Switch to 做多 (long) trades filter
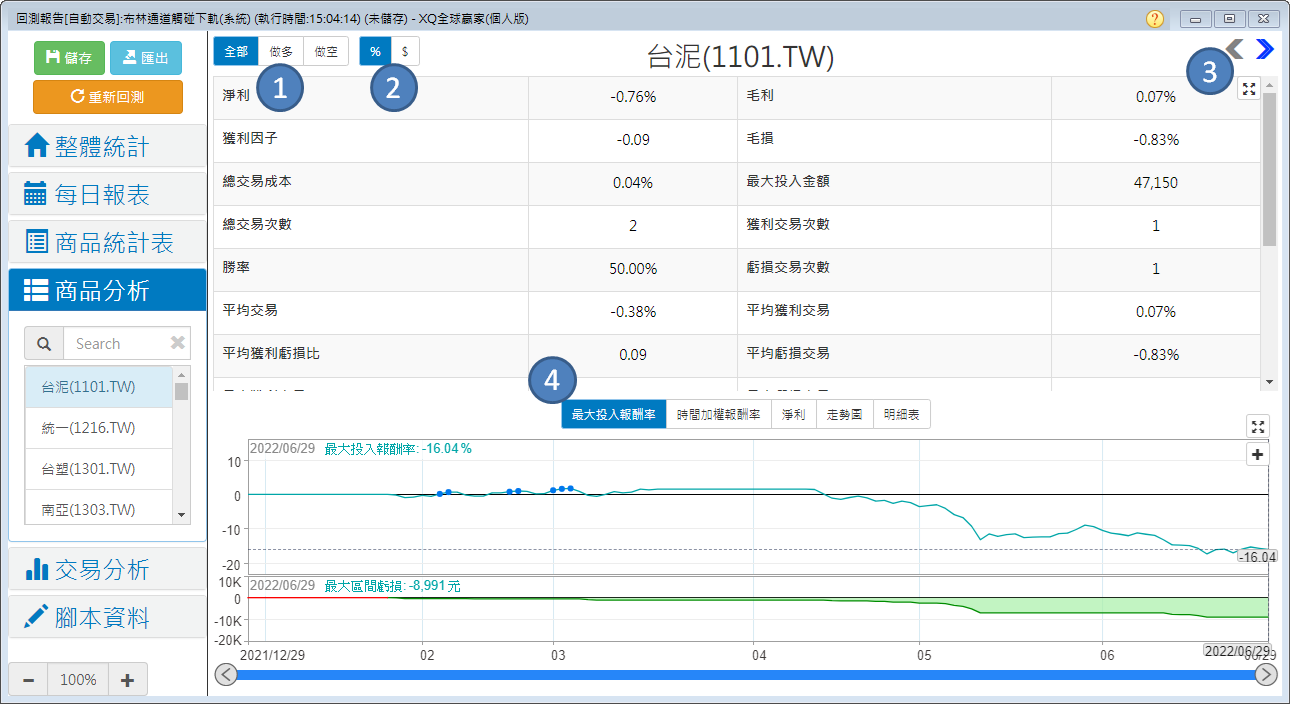 281,51
